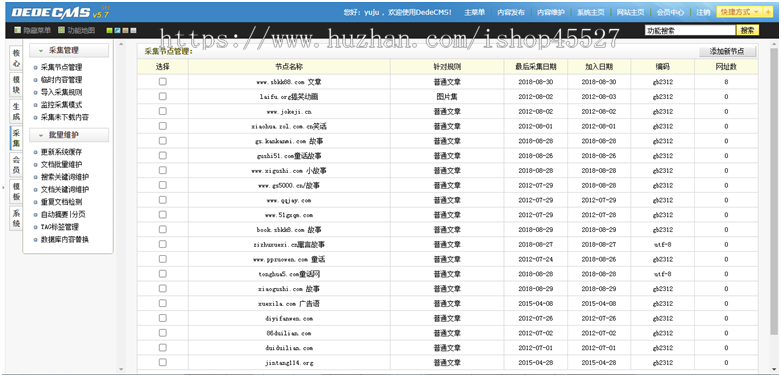Pick the gray theme color swatch
The height and width of the screenshot is (377, 781).
(133, 30)
